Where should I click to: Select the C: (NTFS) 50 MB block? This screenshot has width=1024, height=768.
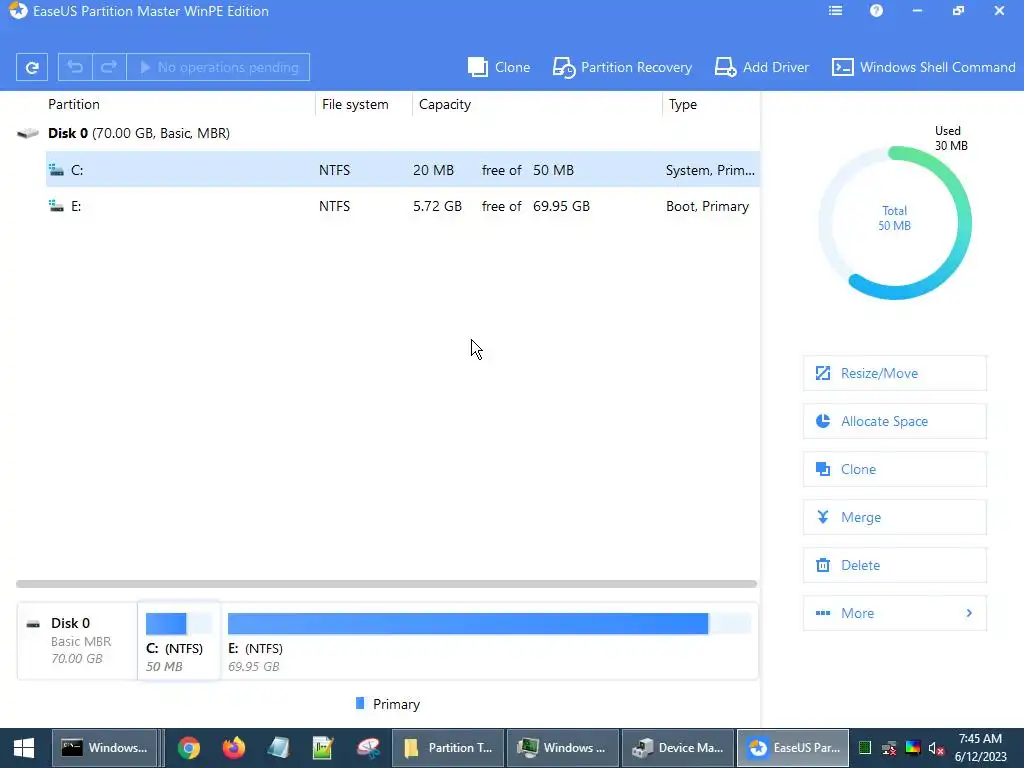coord(179,641)
